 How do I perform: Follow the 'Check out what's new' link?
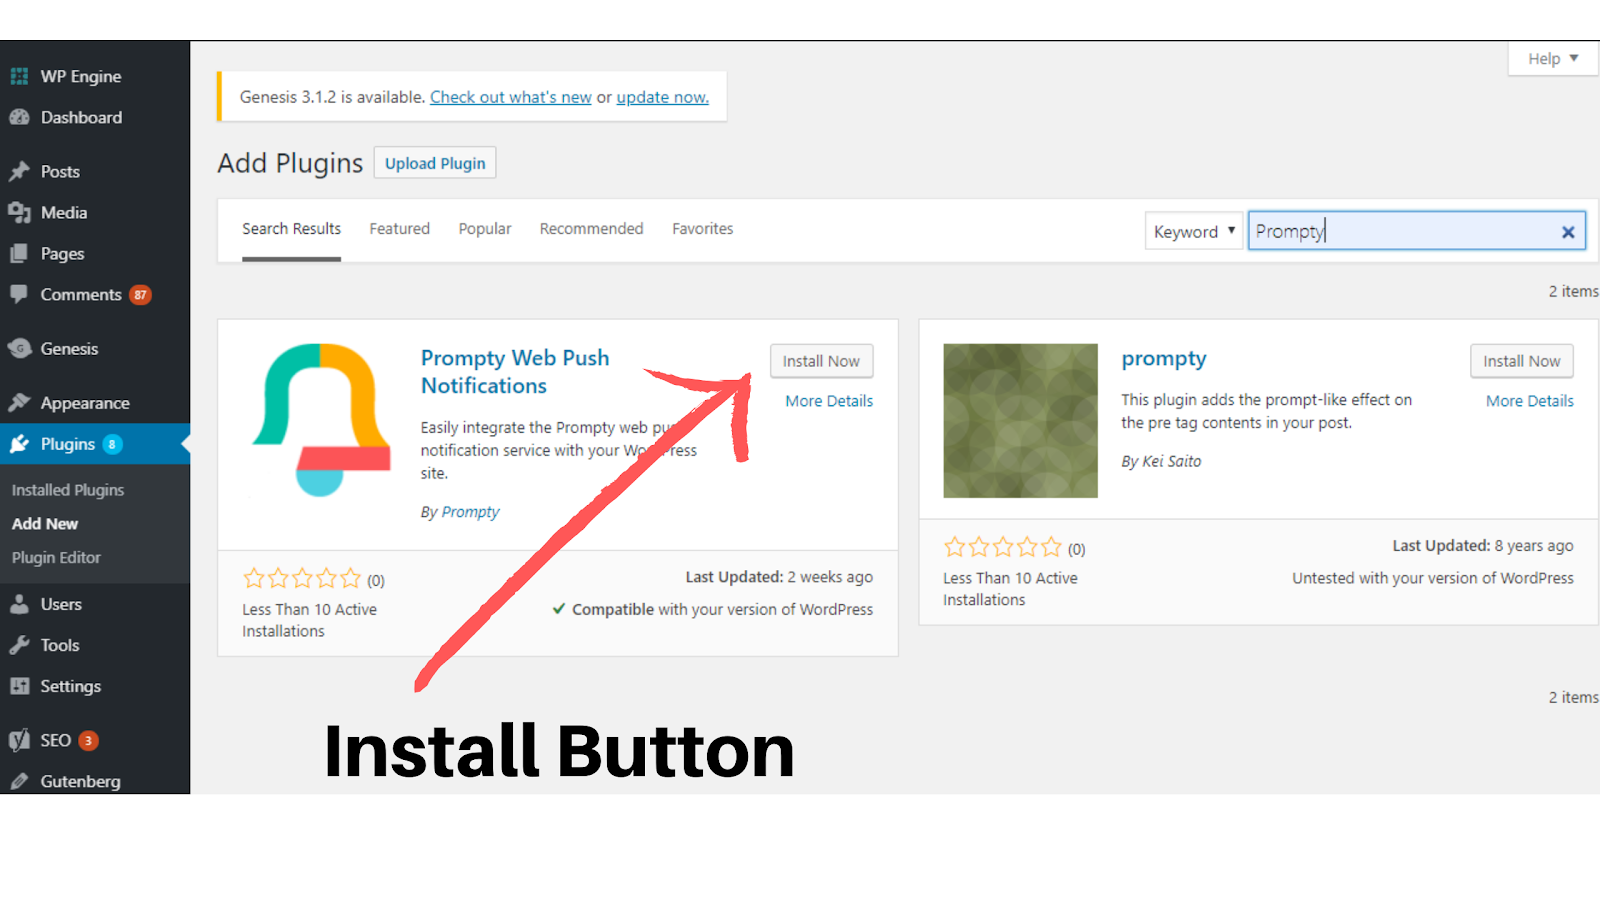point(511,97)
